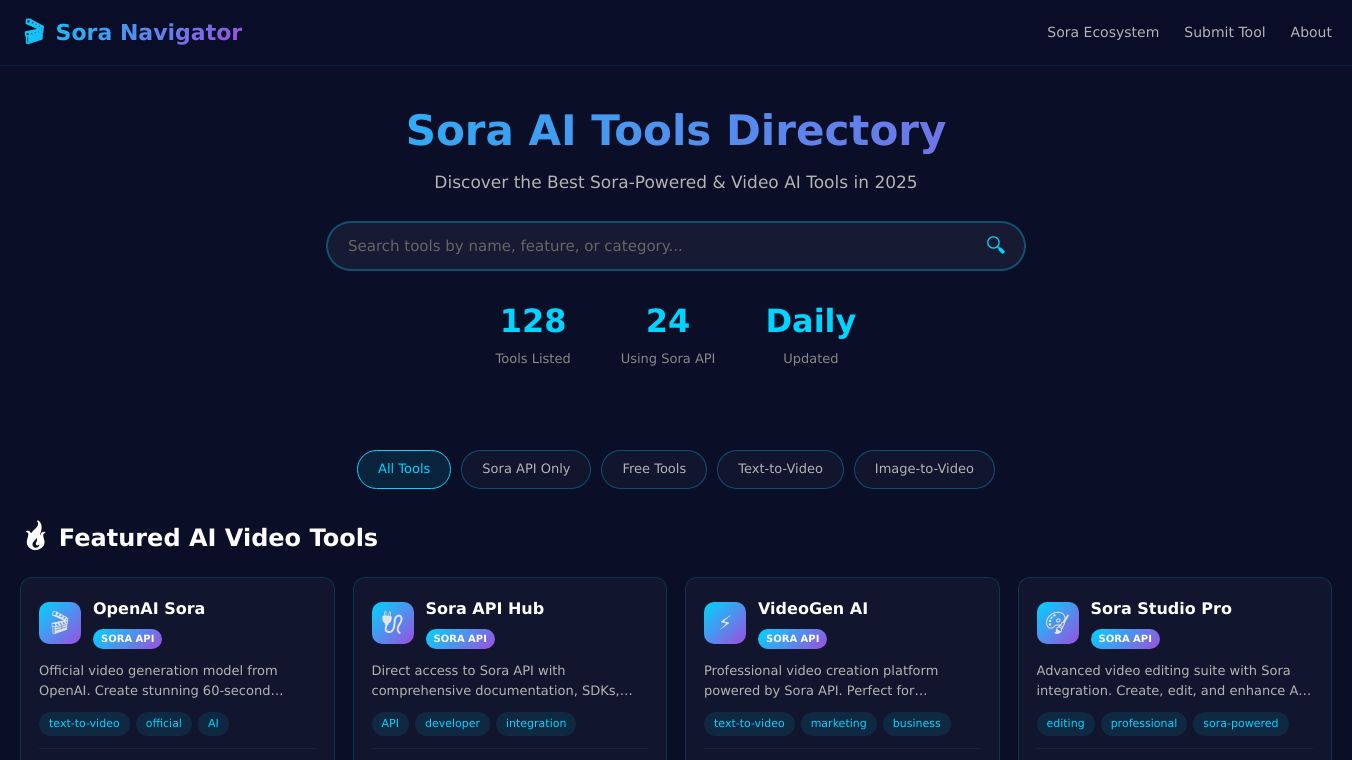
Task: Click the 24 Using Sora API stat
Action: click(668, 335)
